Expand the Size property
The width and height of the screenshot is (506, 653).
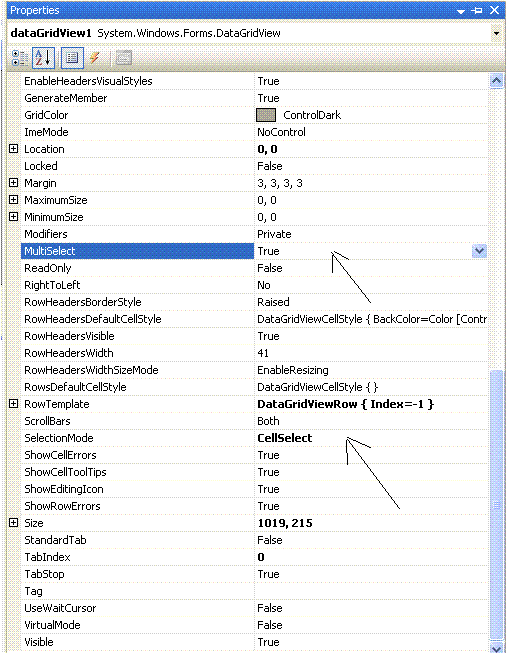point(14,523)
